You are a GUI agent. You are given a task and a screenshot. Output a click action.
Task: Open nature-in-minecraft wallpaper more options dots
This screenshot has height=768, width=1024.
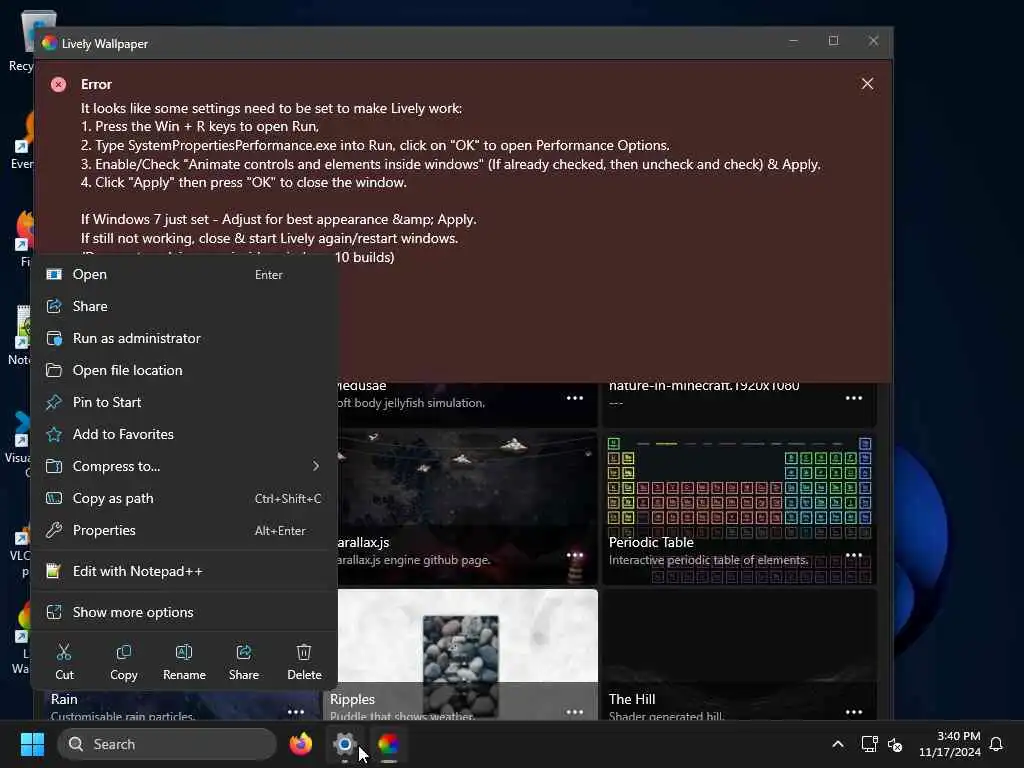click(854, 398)
